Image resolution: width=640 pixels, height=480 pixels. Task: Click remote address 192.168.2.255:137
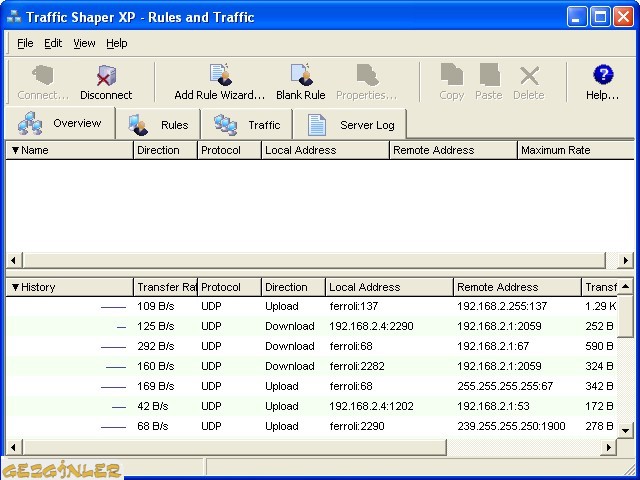(502, 307)
